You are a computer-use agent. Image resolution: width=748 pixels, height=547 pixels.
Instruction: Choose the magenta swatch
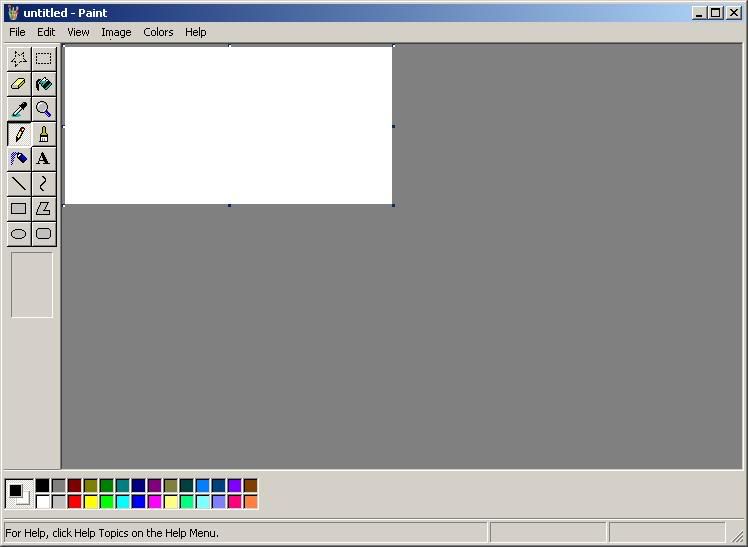(x=155, y=502)
